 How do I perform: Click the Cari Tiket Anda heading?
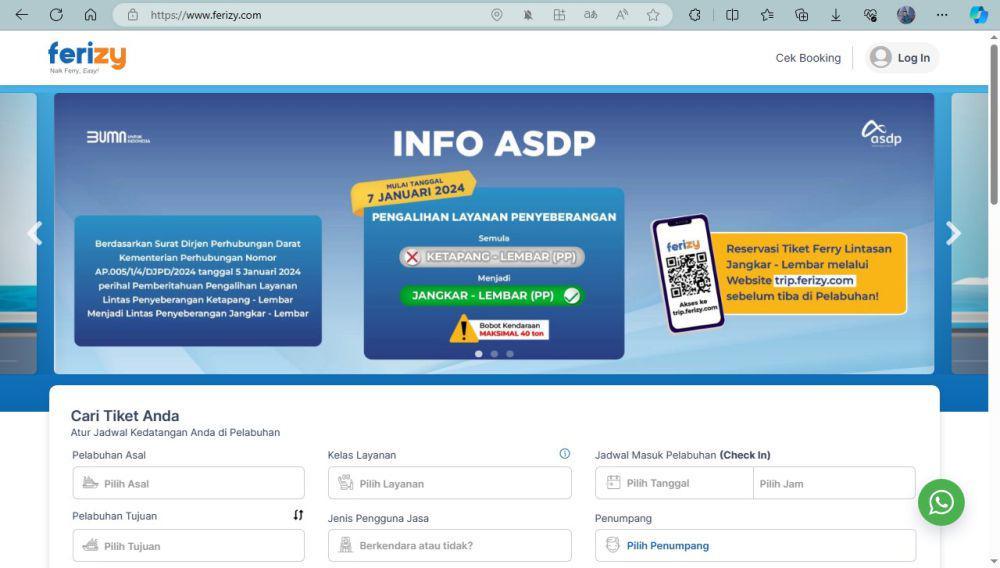pos(125,416)
